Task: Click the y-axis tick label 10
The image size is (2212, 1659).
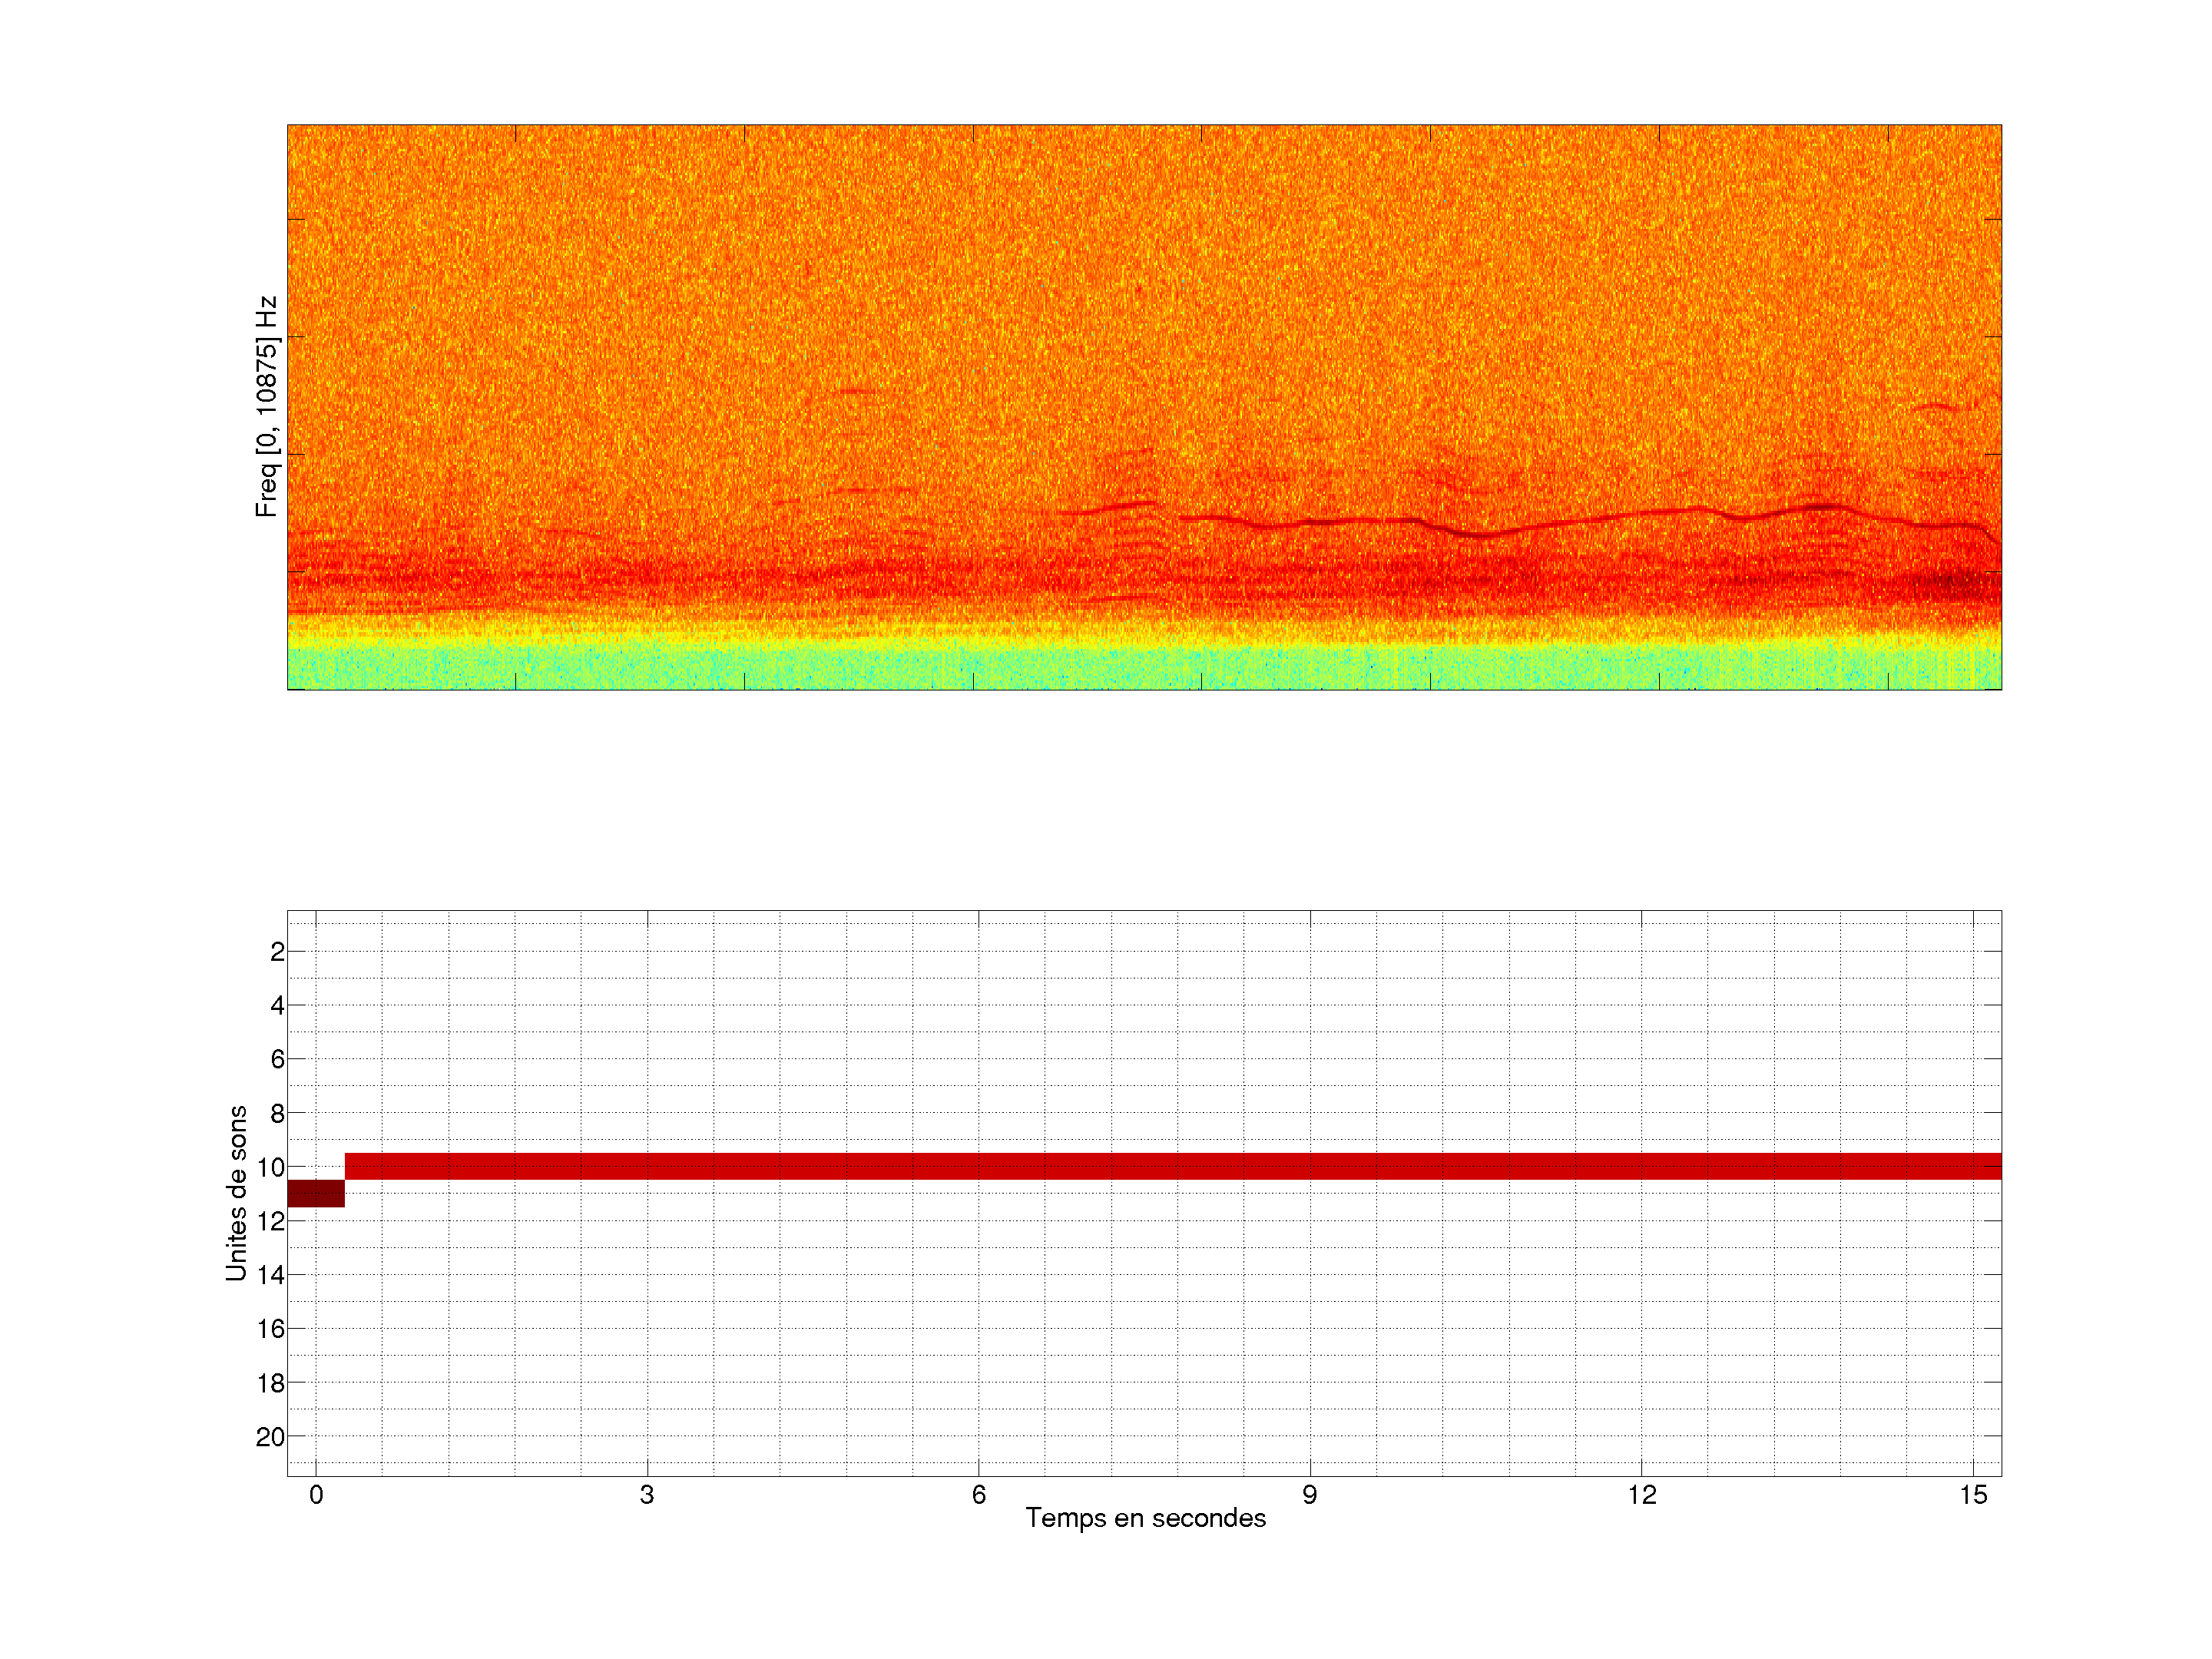Action: 270,1167
